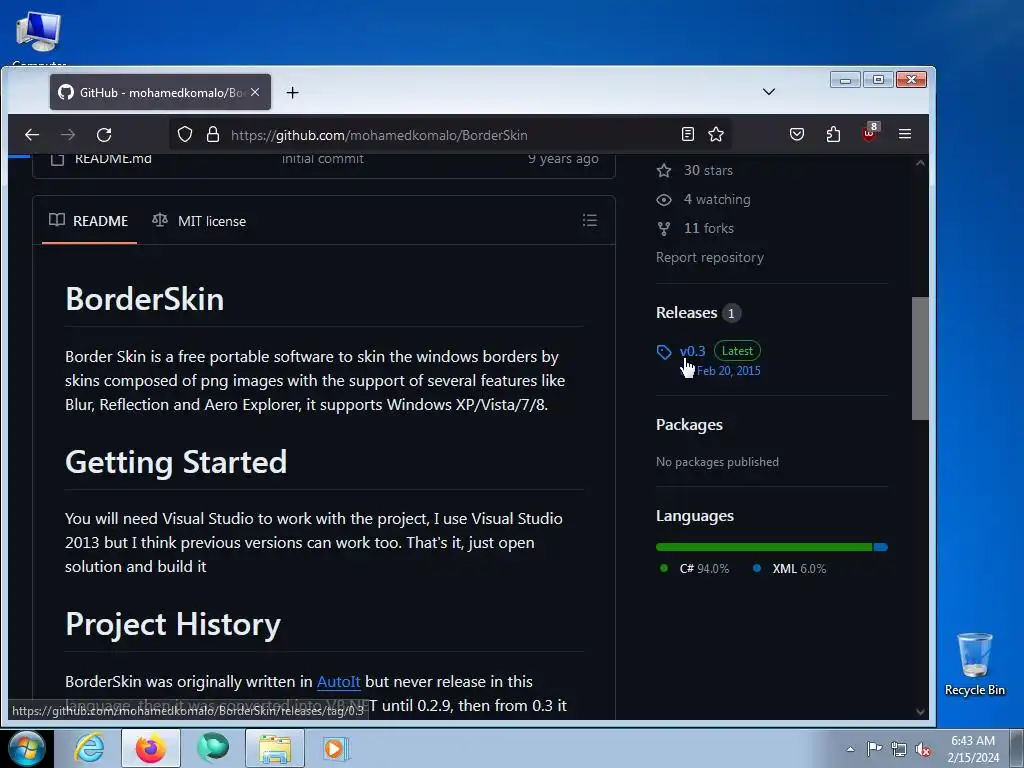Click the Project History heading
The width and height of the screenshot is (1024, 768).
click(173, 624)
